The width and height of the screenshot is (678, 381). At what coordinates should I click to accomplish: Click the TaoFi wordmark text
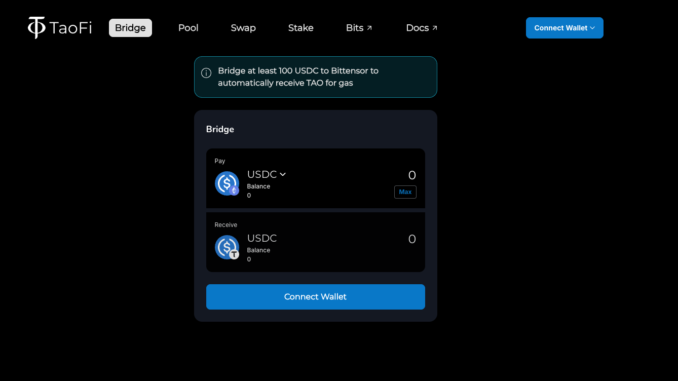pos(70,28)
